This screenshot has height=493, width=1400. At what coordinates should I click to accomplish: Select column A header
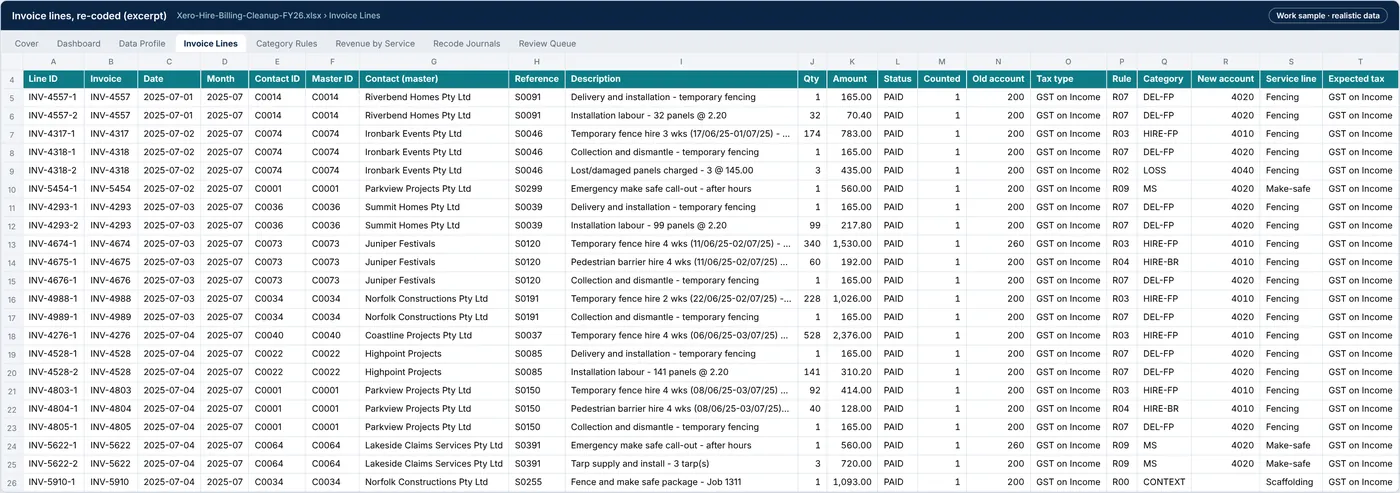pos(53,62)
